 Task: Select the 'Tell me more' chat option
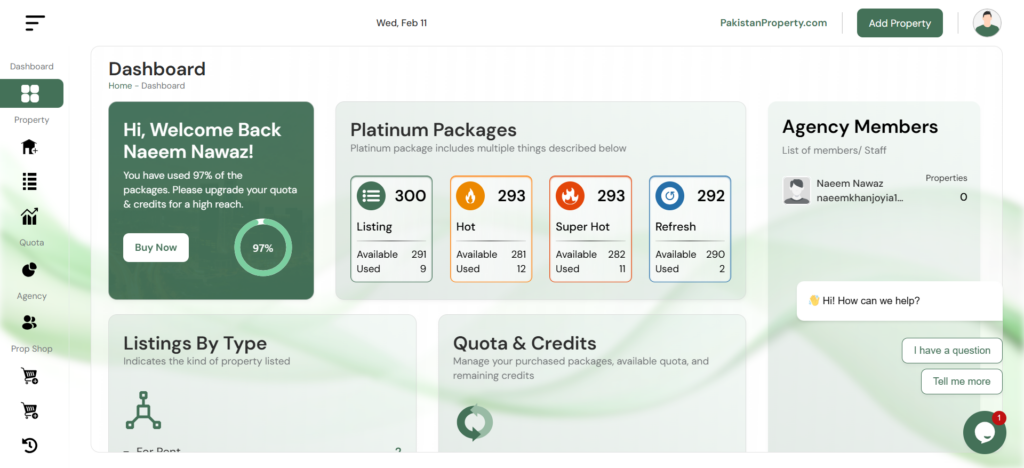pyautogui.click(x=961, y=381)
